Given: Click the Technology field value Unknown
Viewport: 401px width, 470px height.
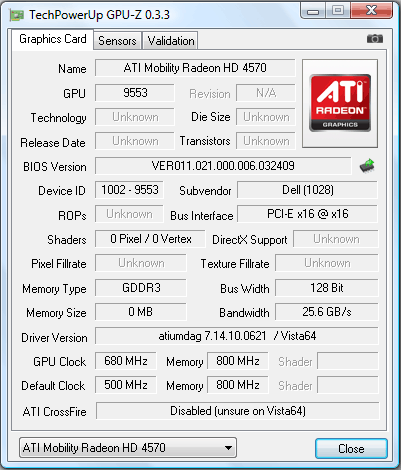Looking at the screenshot, I should point(135,117).
